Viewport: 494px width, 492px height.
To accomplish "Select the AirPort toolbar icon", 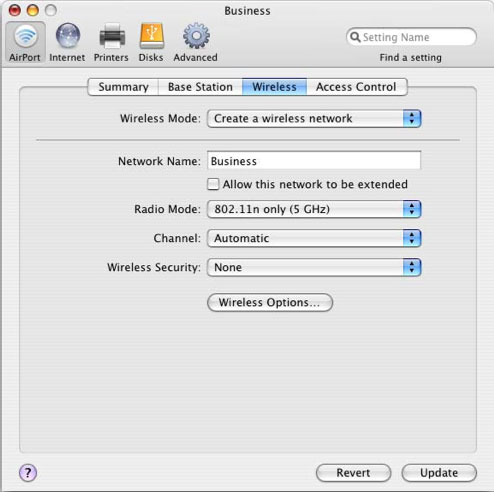I will point(25,36).
